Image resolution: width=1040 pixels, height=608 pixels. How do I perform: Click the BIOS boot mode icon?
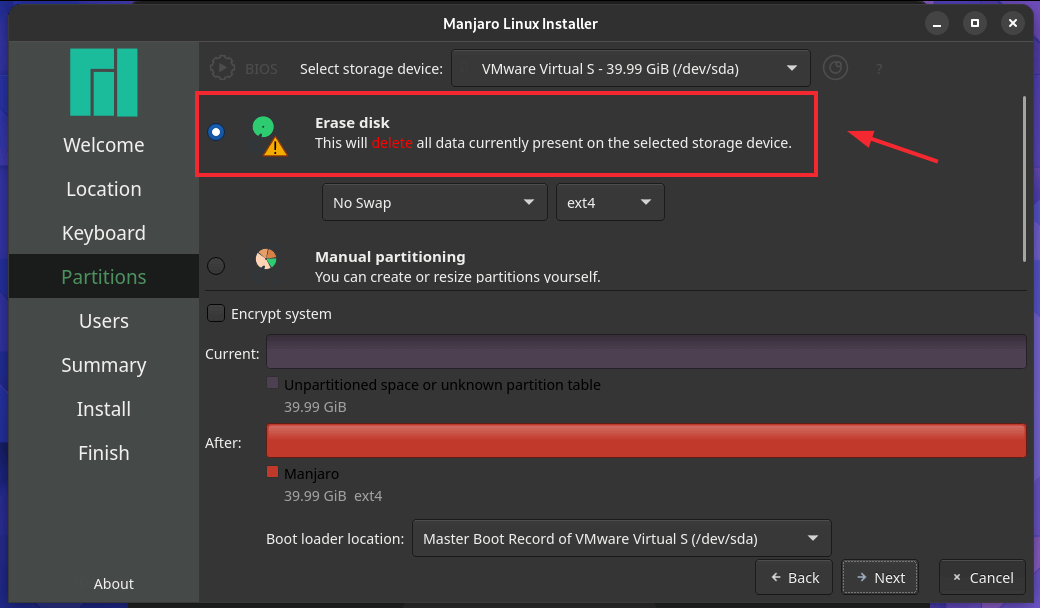click(222, 69)
